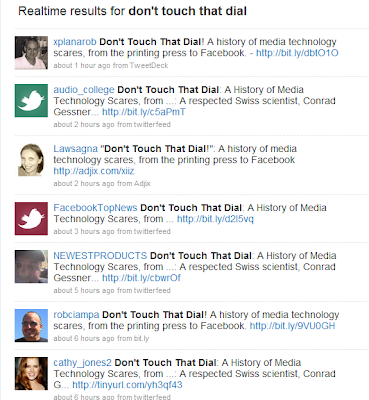Click audio_college's green Twitter bird avatar
Screen dimensions: 369x400
click(31, 101)
